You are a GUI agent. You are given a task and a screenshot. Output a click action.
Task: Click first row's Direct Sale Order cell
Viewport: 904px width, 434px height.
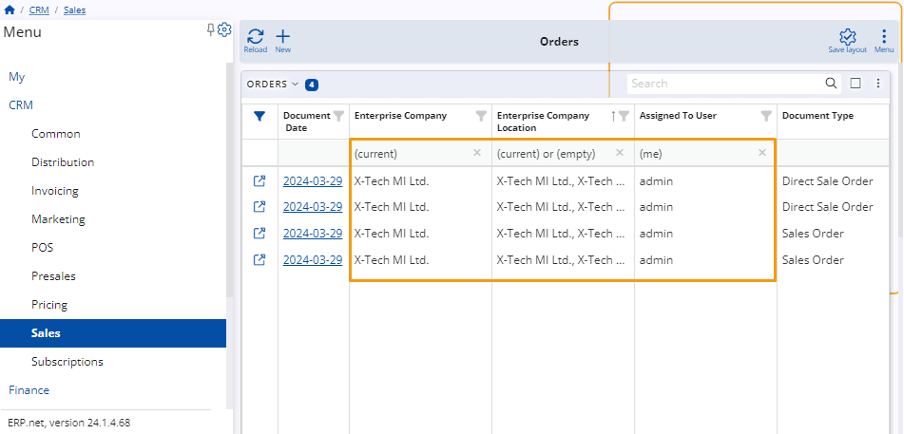pos(827,181)
